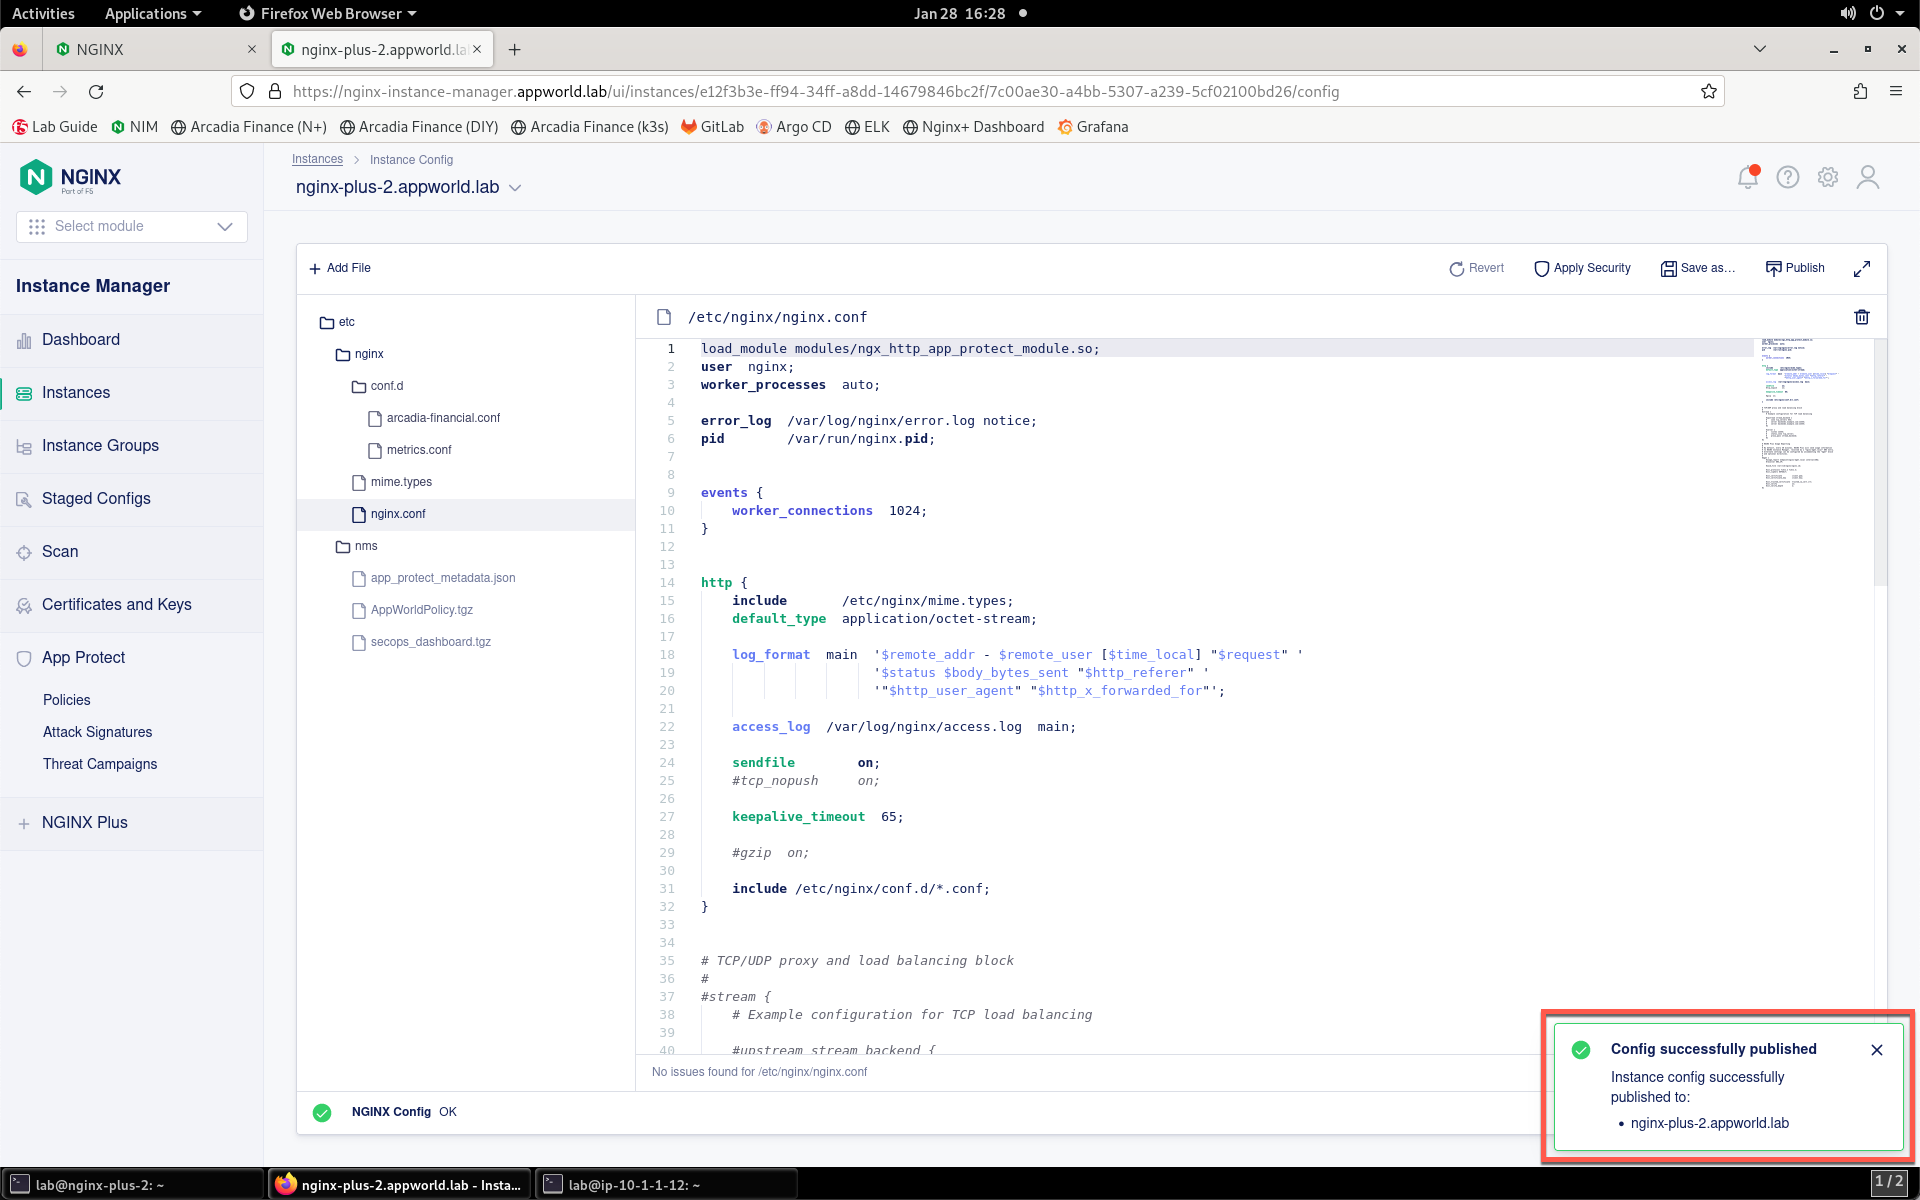This screenshot has height=1200, width=1920.
Task: Dismiss the Config successfully published toast
Action: click(x=1877, y=1050)
